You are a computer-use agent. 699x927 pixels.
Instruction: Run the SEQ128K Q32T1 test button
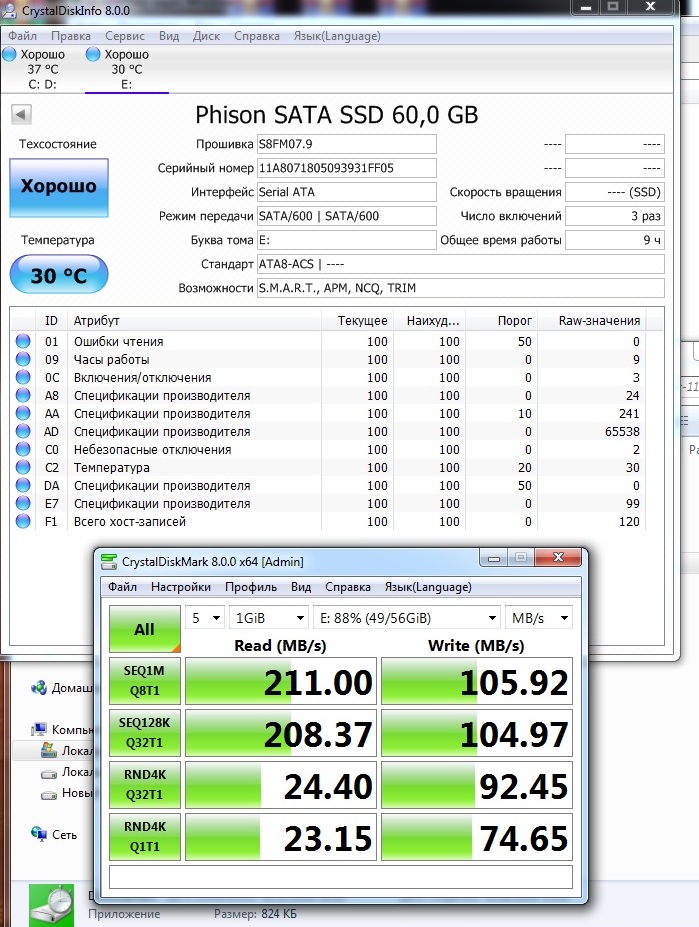[x=145, y=732]
